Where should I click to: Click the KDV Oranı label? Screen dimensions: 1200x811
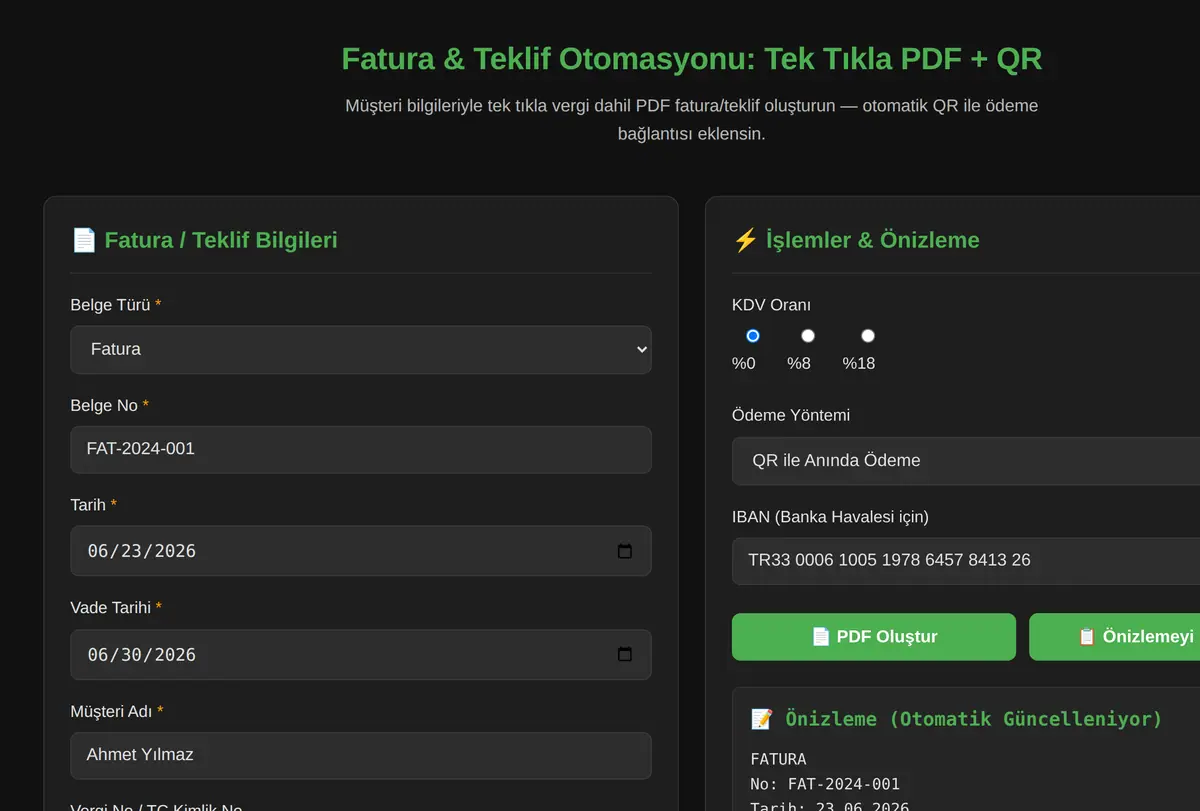[771, 305]
